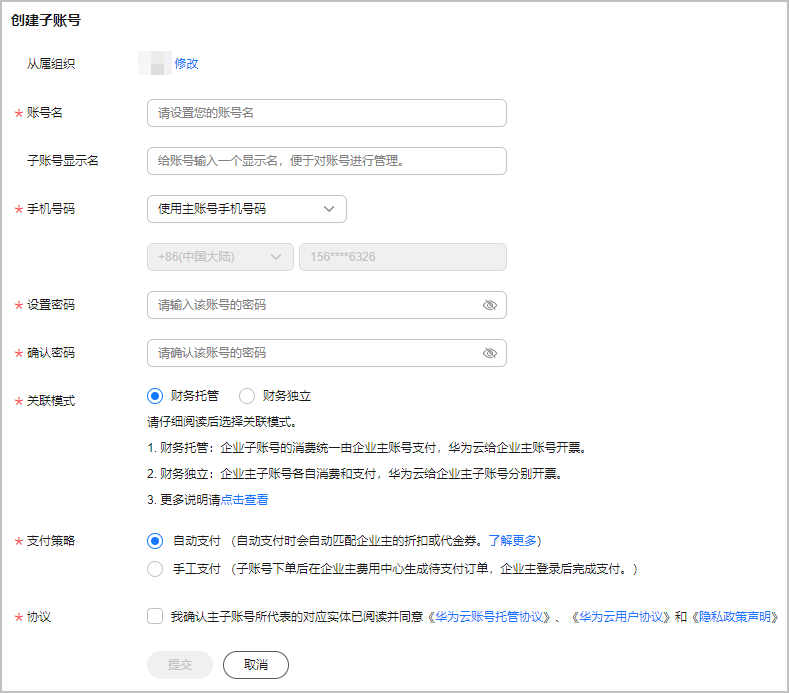The width and height of the screenshot is (789, 693).
Task: Click the 修改 link beside 从属组织
Action: (186, 64)
